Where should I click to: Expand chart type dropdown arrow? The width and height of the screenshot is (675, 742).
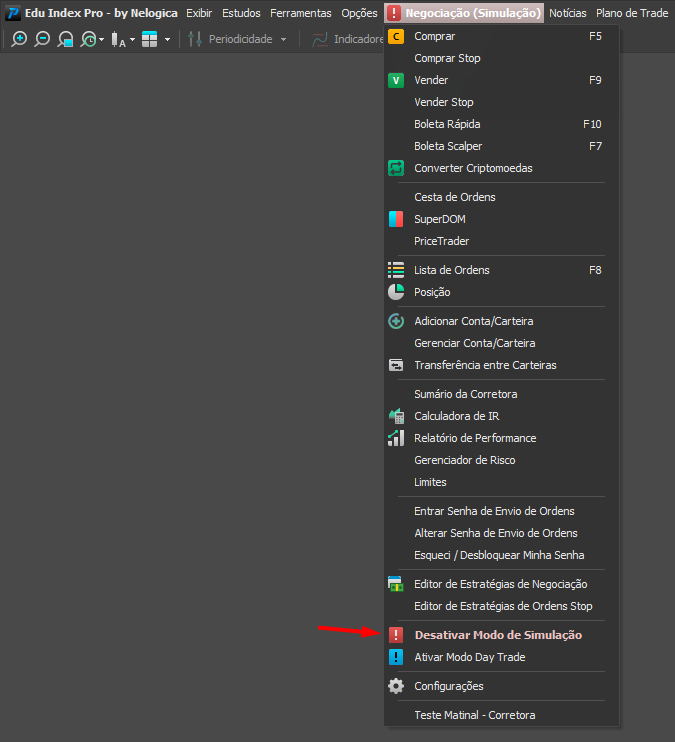132,40
